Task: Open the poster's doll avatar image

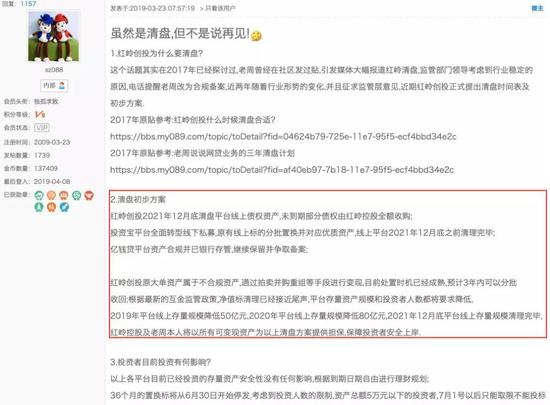Action: coord(54,36)
